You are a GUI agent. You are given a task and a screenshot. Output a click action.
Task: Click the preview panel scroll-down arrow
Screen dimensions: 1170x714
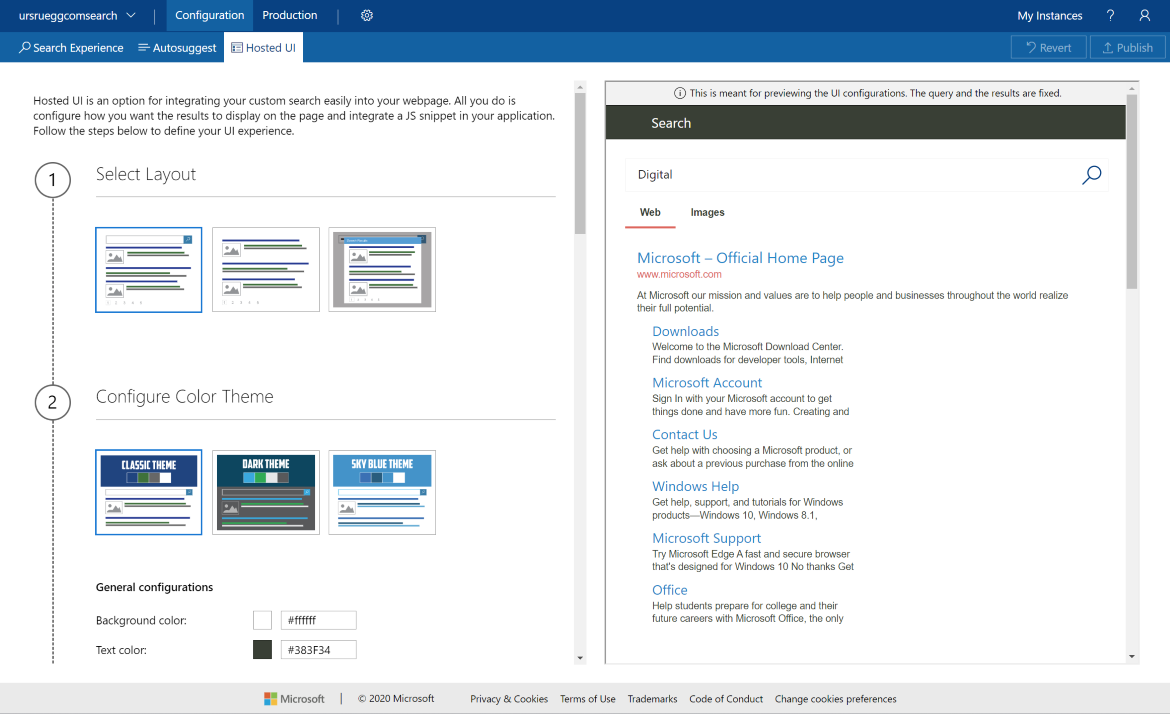coord(1132,657)
